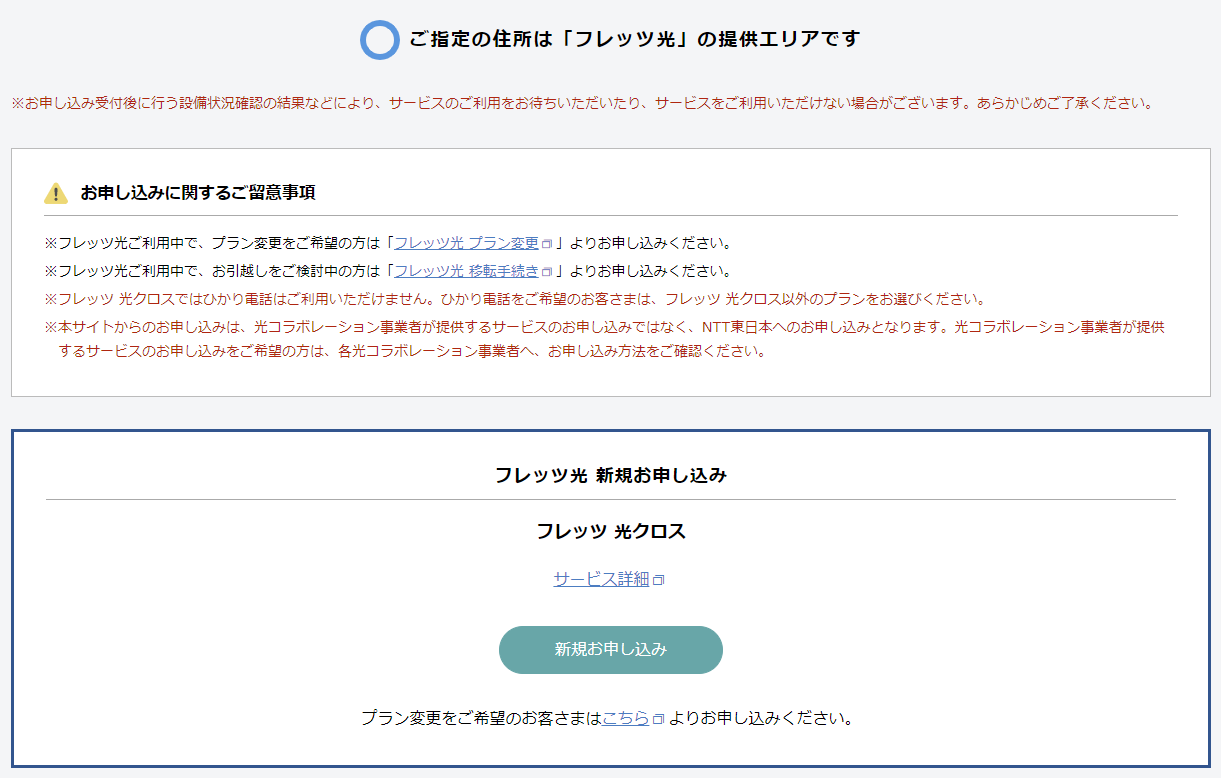Open the フレッツ光 移転手続き link

point(465,271)
